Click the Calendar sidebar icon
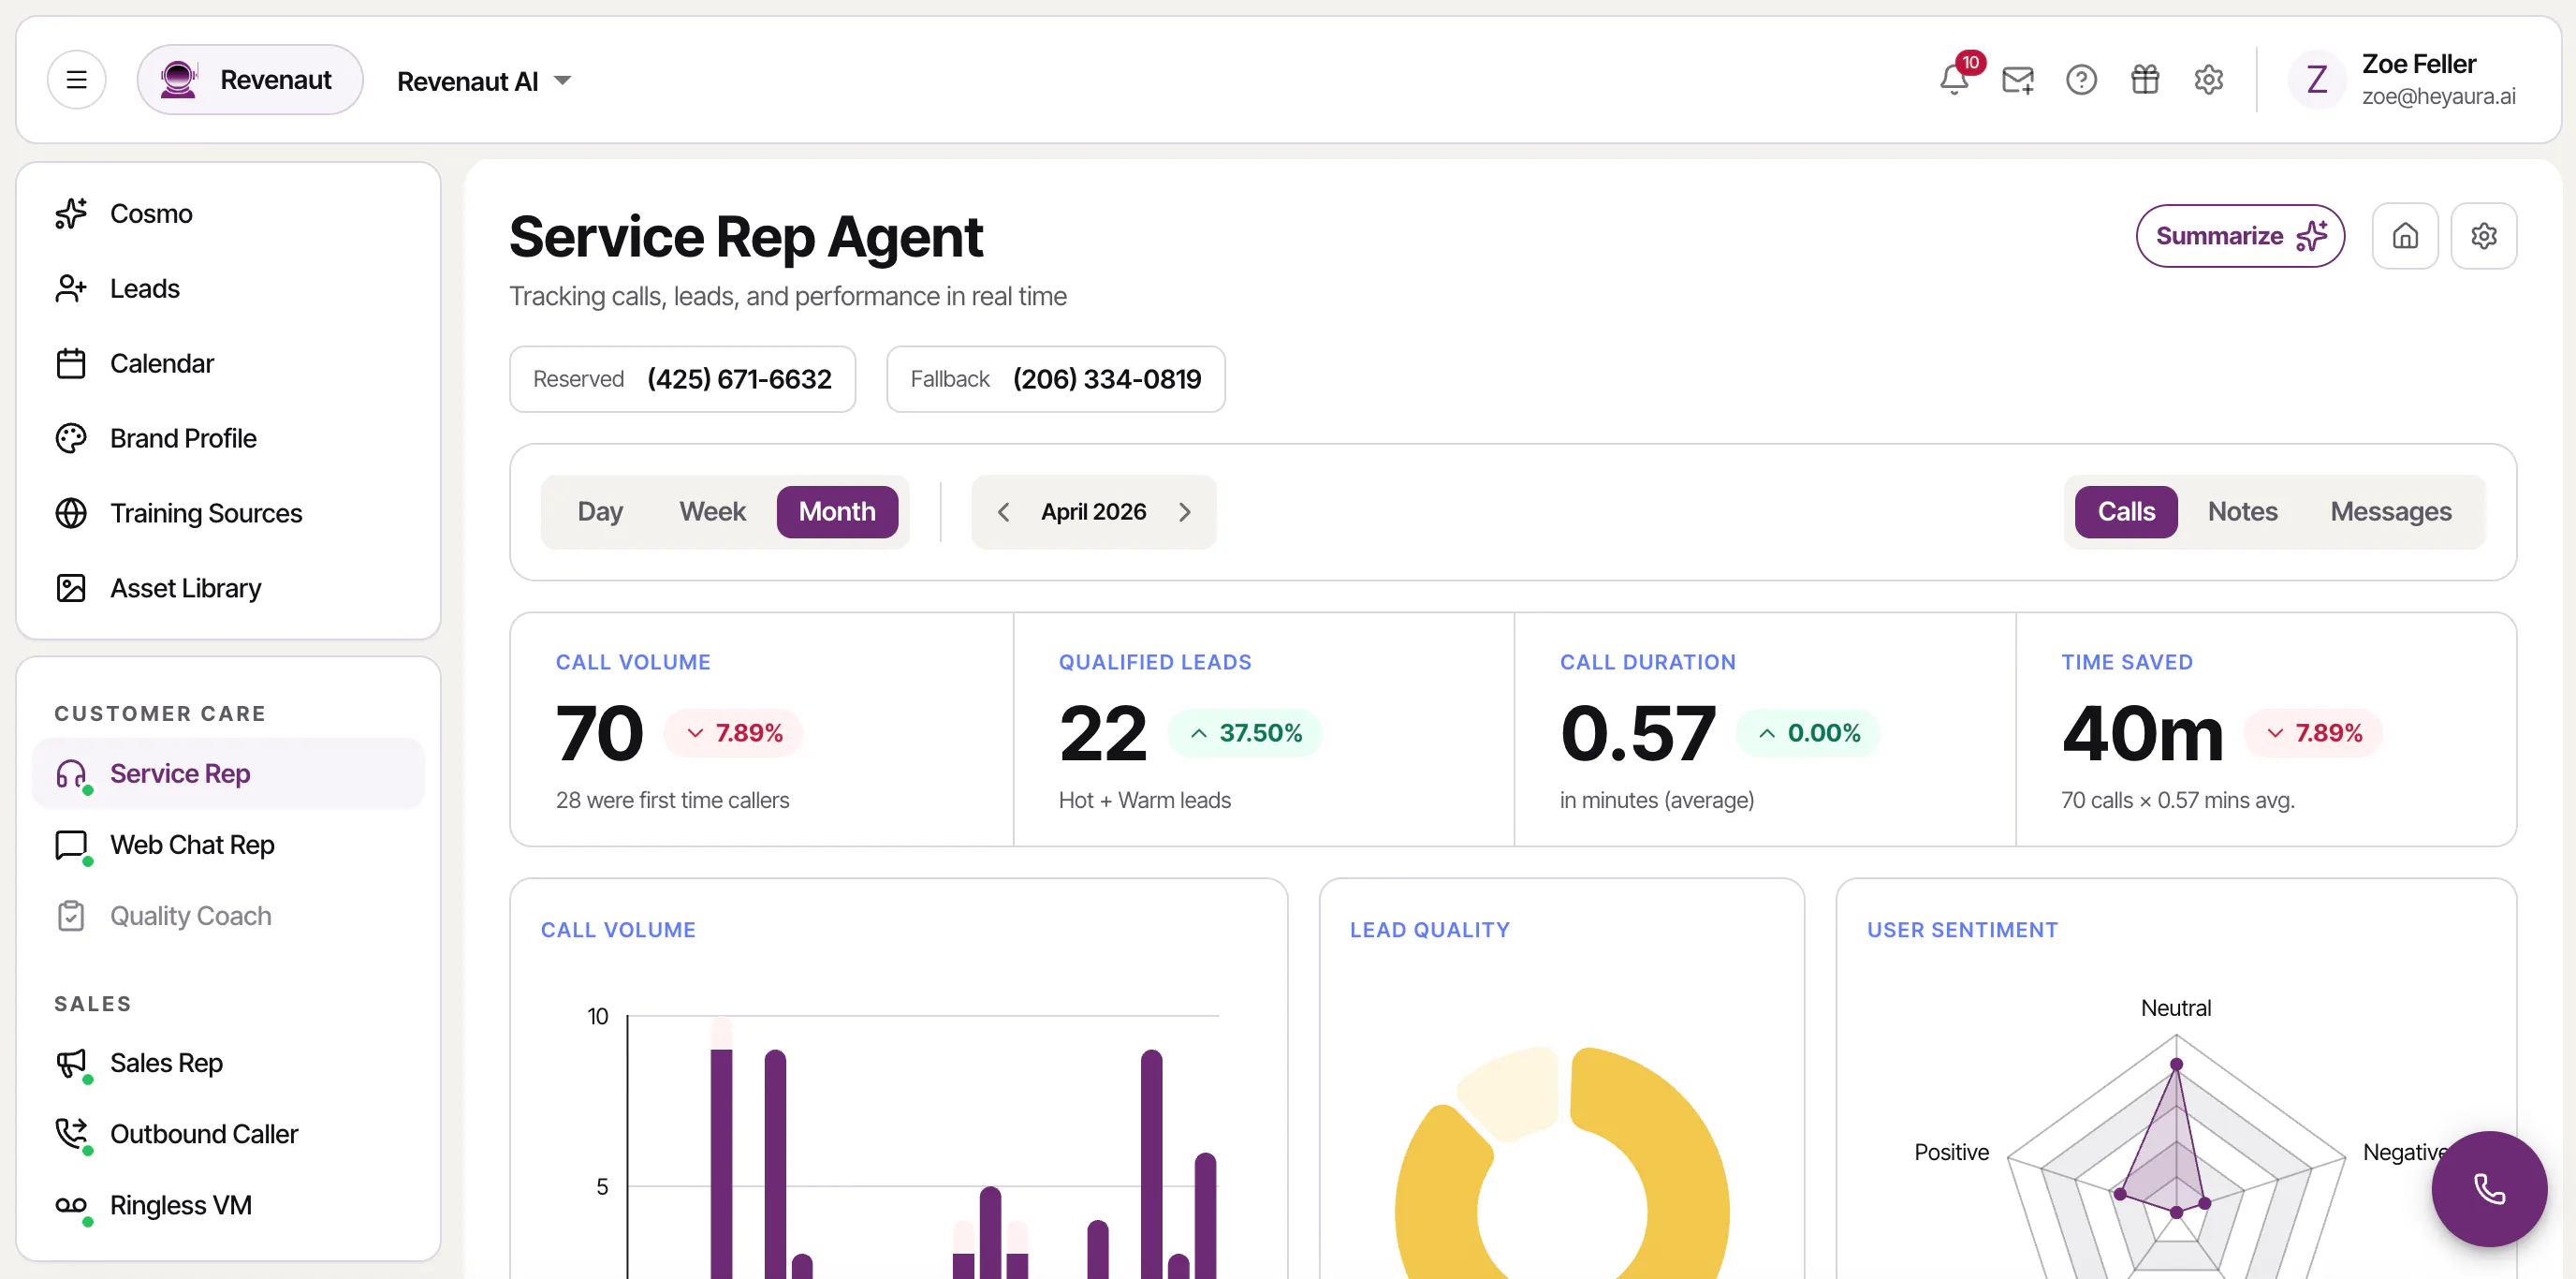Viewport: 2576px width, 1279px height. coord(71,363)
